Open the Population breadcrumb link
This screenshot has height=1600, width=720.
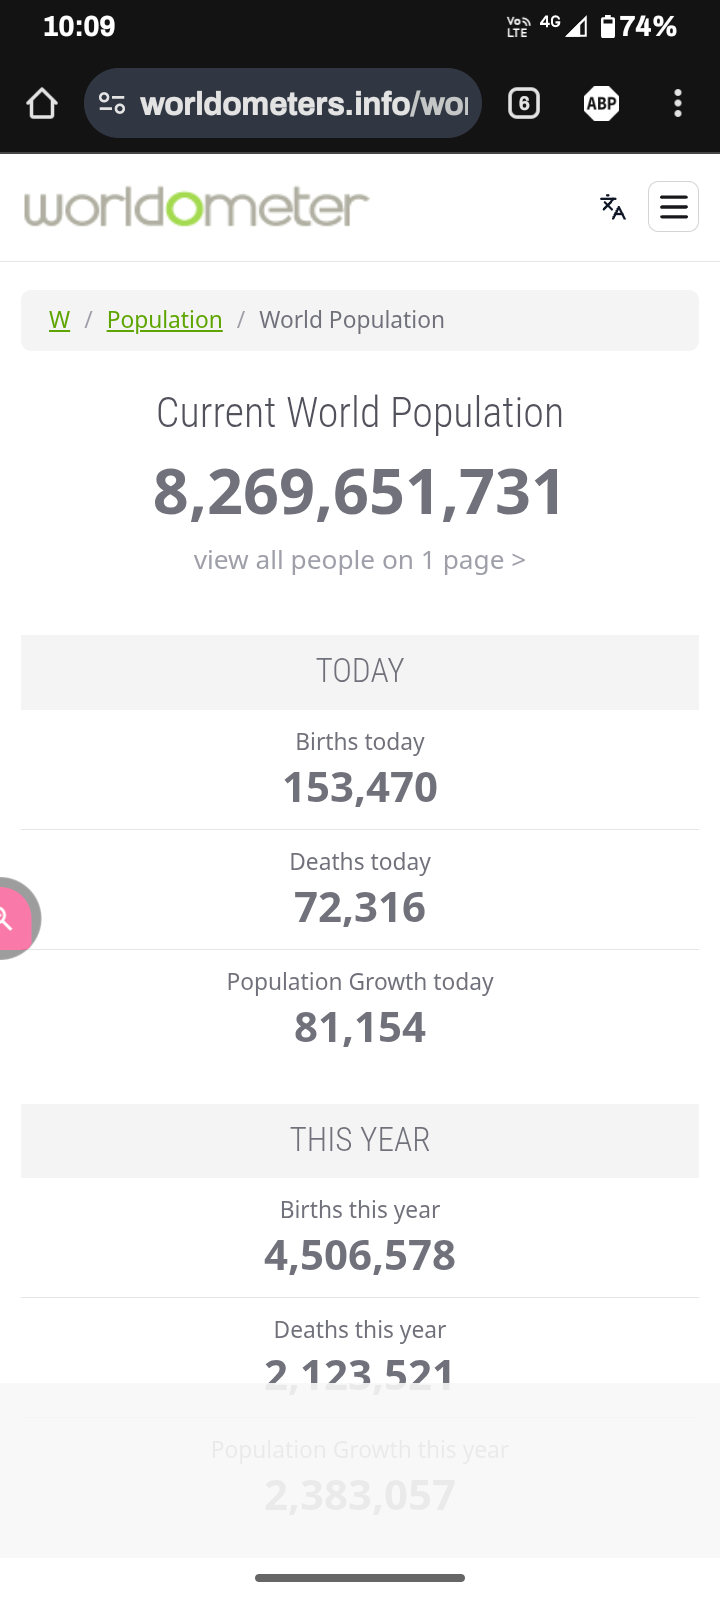tap(164, 320)
